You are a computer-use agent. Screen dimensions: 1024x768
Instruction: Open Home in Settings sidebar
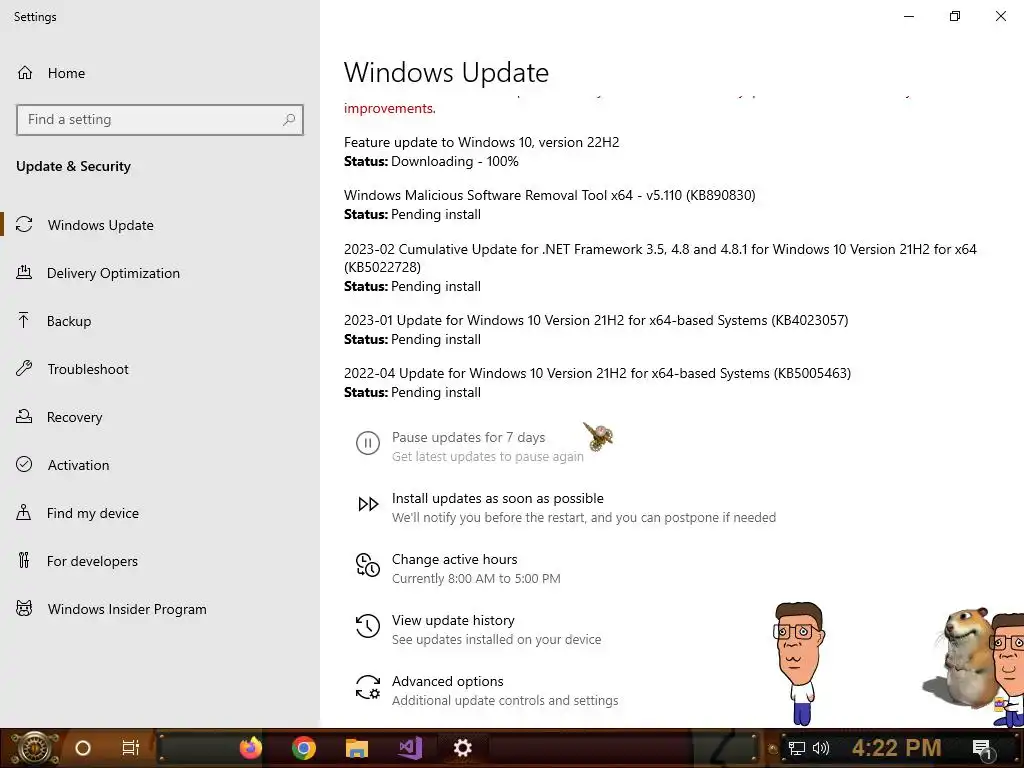(66, 73)
